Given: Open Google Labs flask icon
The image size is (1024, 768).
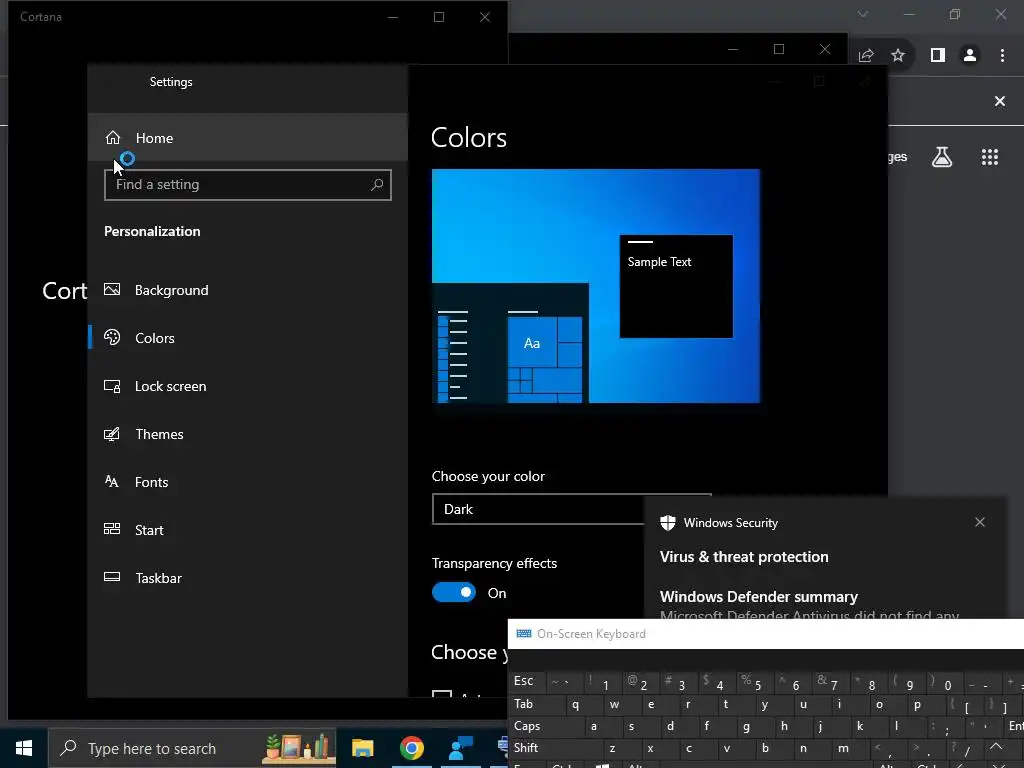Looking at the screenshot, I should [942, 157].
